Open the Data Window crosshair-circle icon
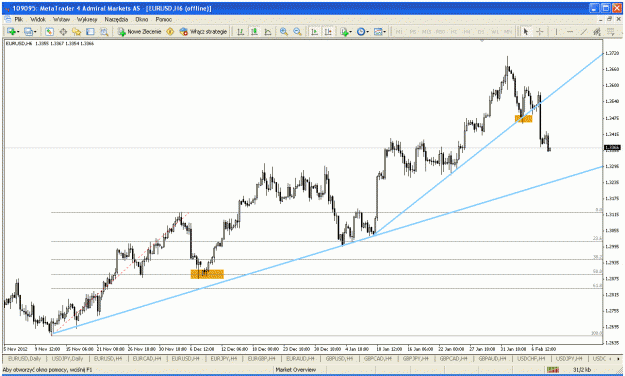This screenshot has width=625, height=376. point(63,31)
